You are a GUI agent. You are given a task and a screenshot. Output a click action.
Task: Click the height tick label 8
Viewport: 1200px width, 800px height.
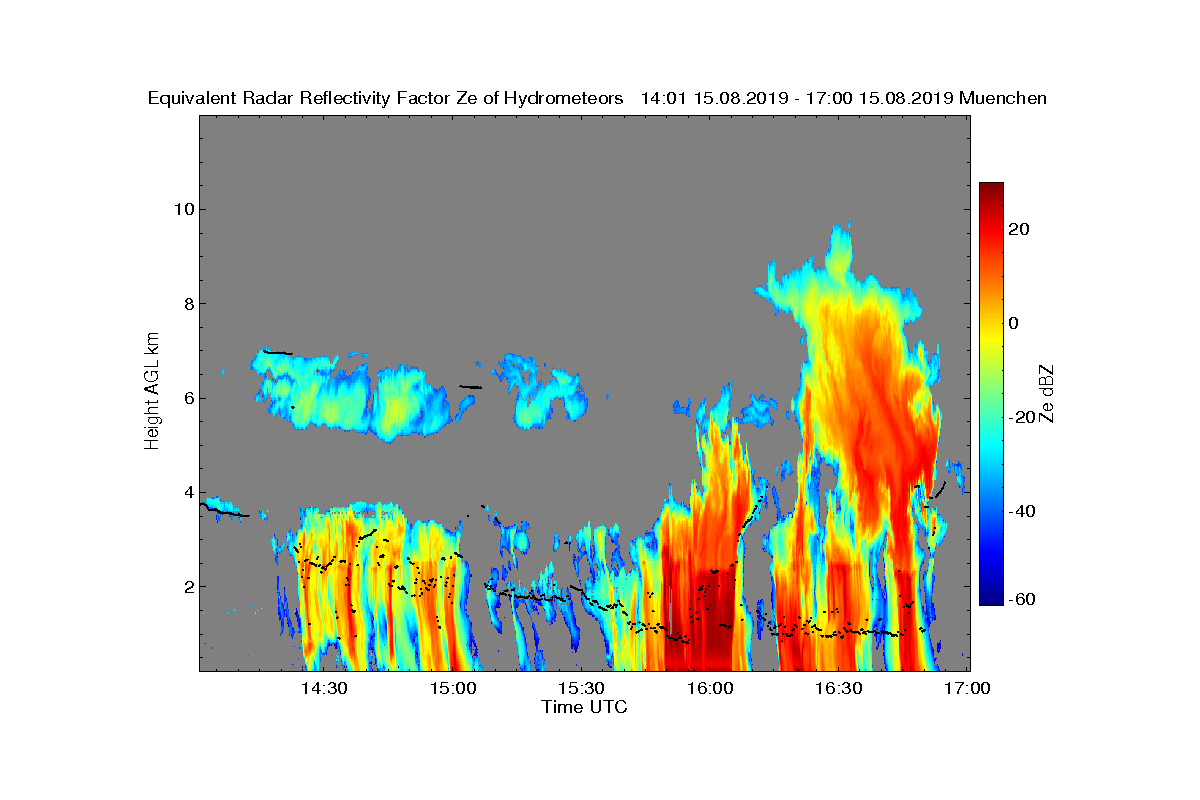tap(187, 304)
